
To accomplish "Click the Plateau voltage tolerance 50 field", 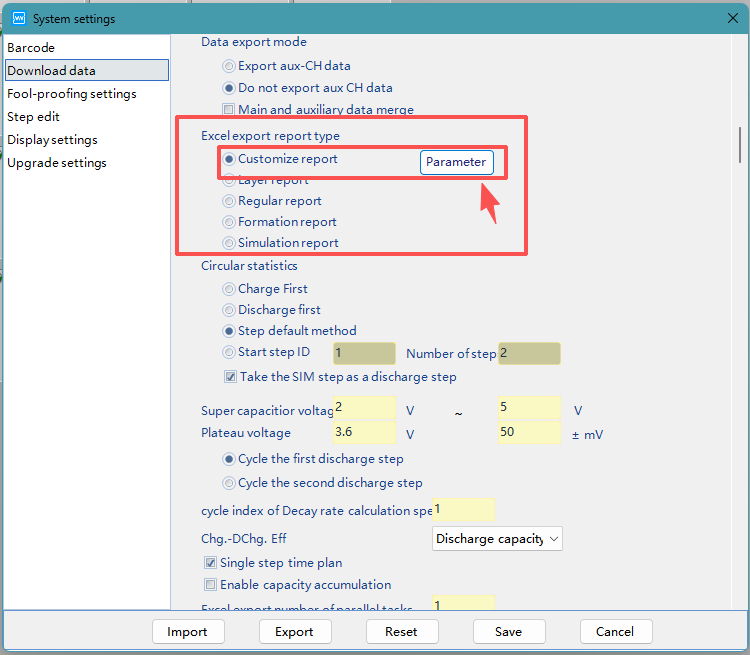I will pyautogui.click(x=529, y=433).
